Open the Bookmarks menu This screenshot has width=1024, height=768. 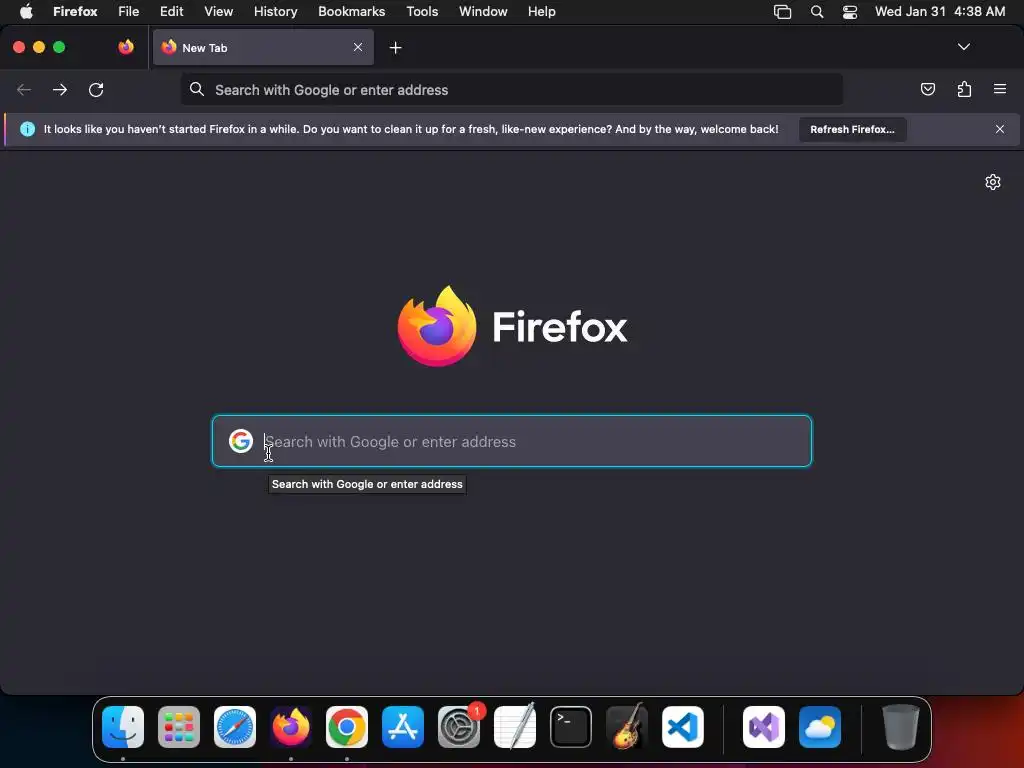pyautogui.click(x=351, y=12)
